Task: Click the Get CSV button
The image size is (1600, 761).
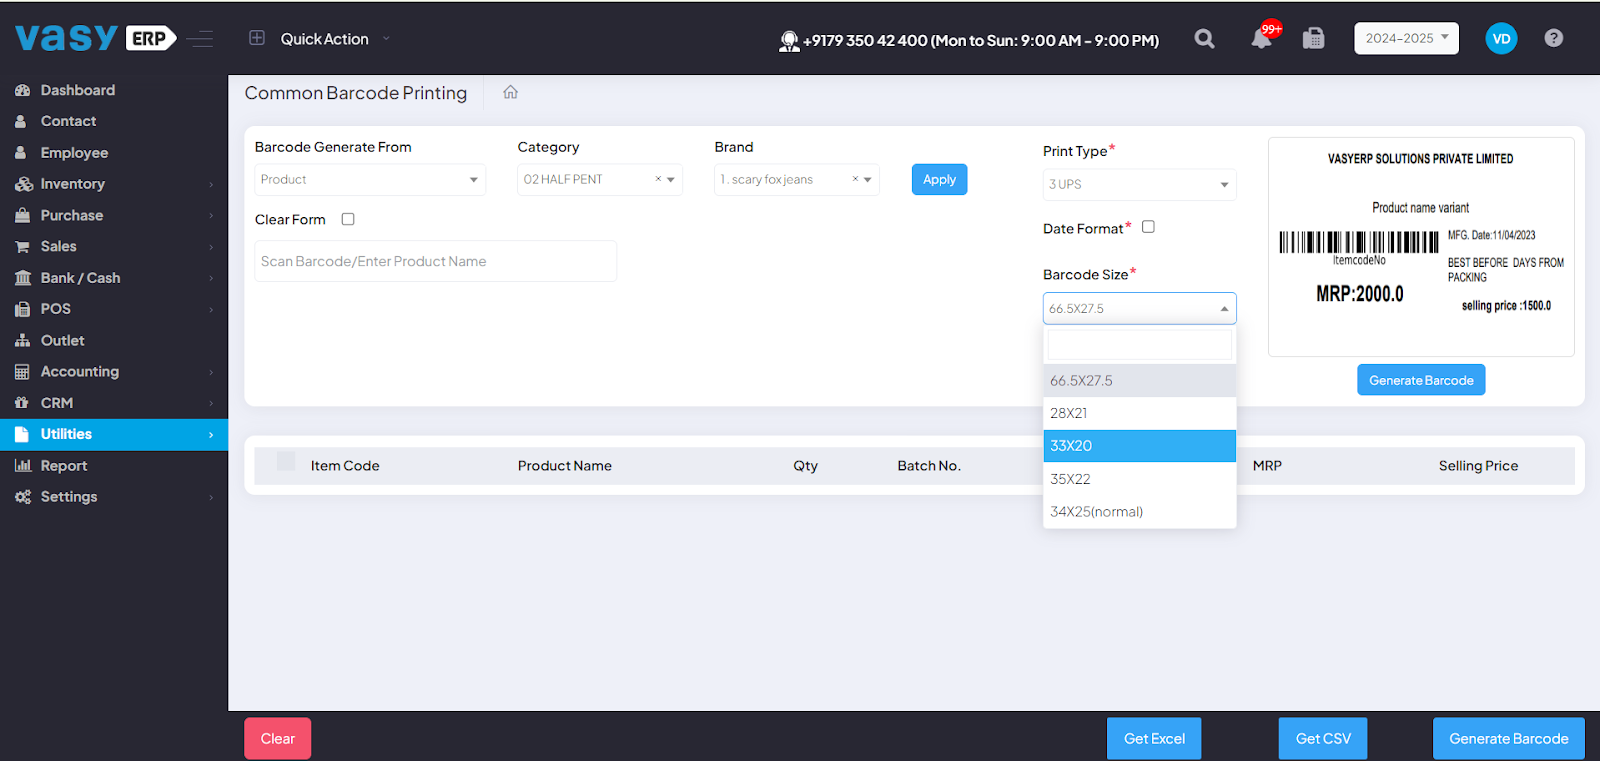Action: [1323, 739]
